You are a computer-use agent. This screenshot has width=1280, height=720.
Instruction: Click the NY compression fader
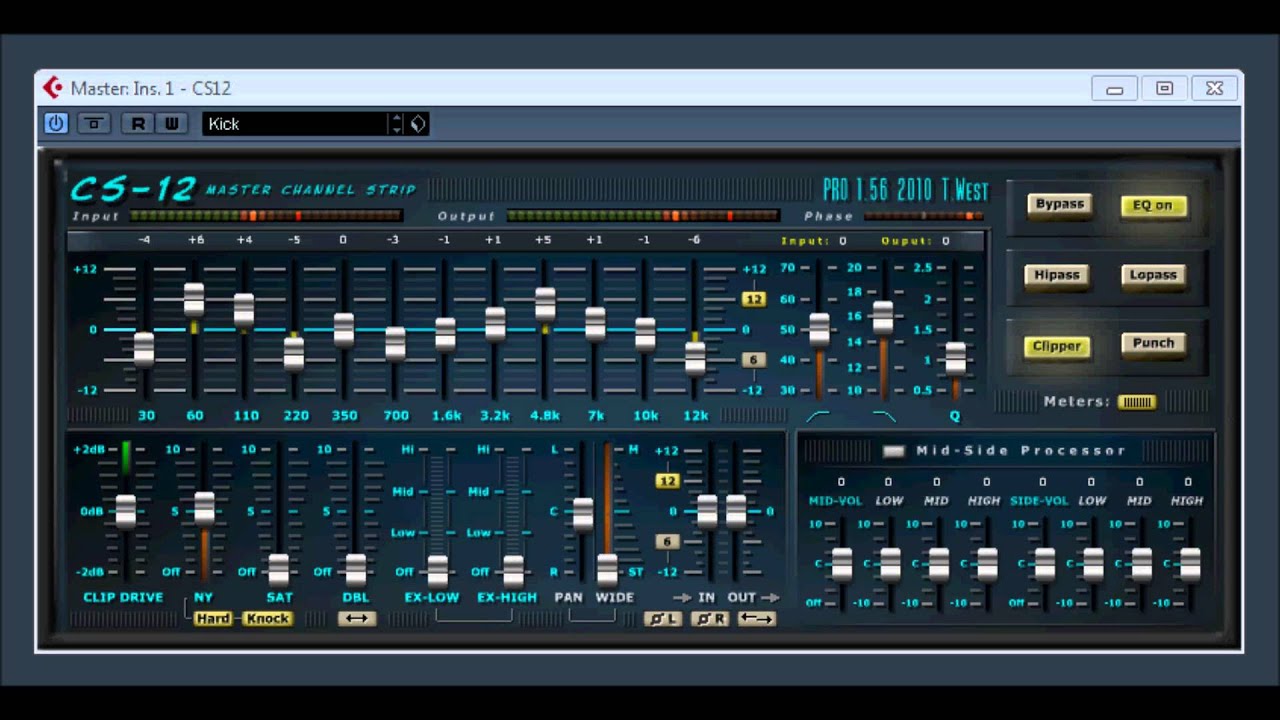click(204, 508)
